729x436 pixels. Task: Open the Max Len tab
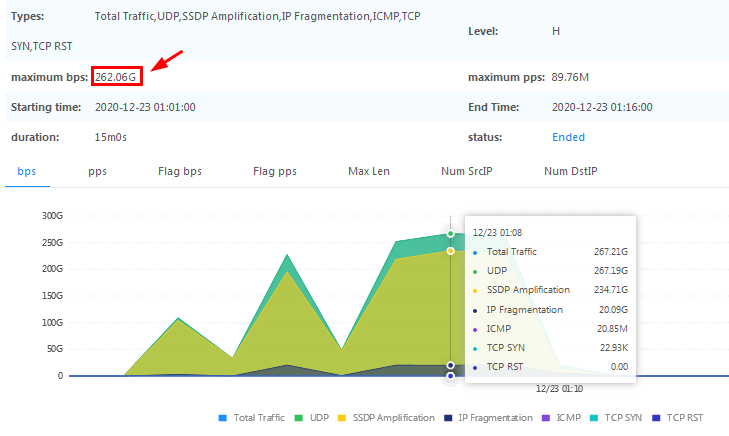click(368, 171)
